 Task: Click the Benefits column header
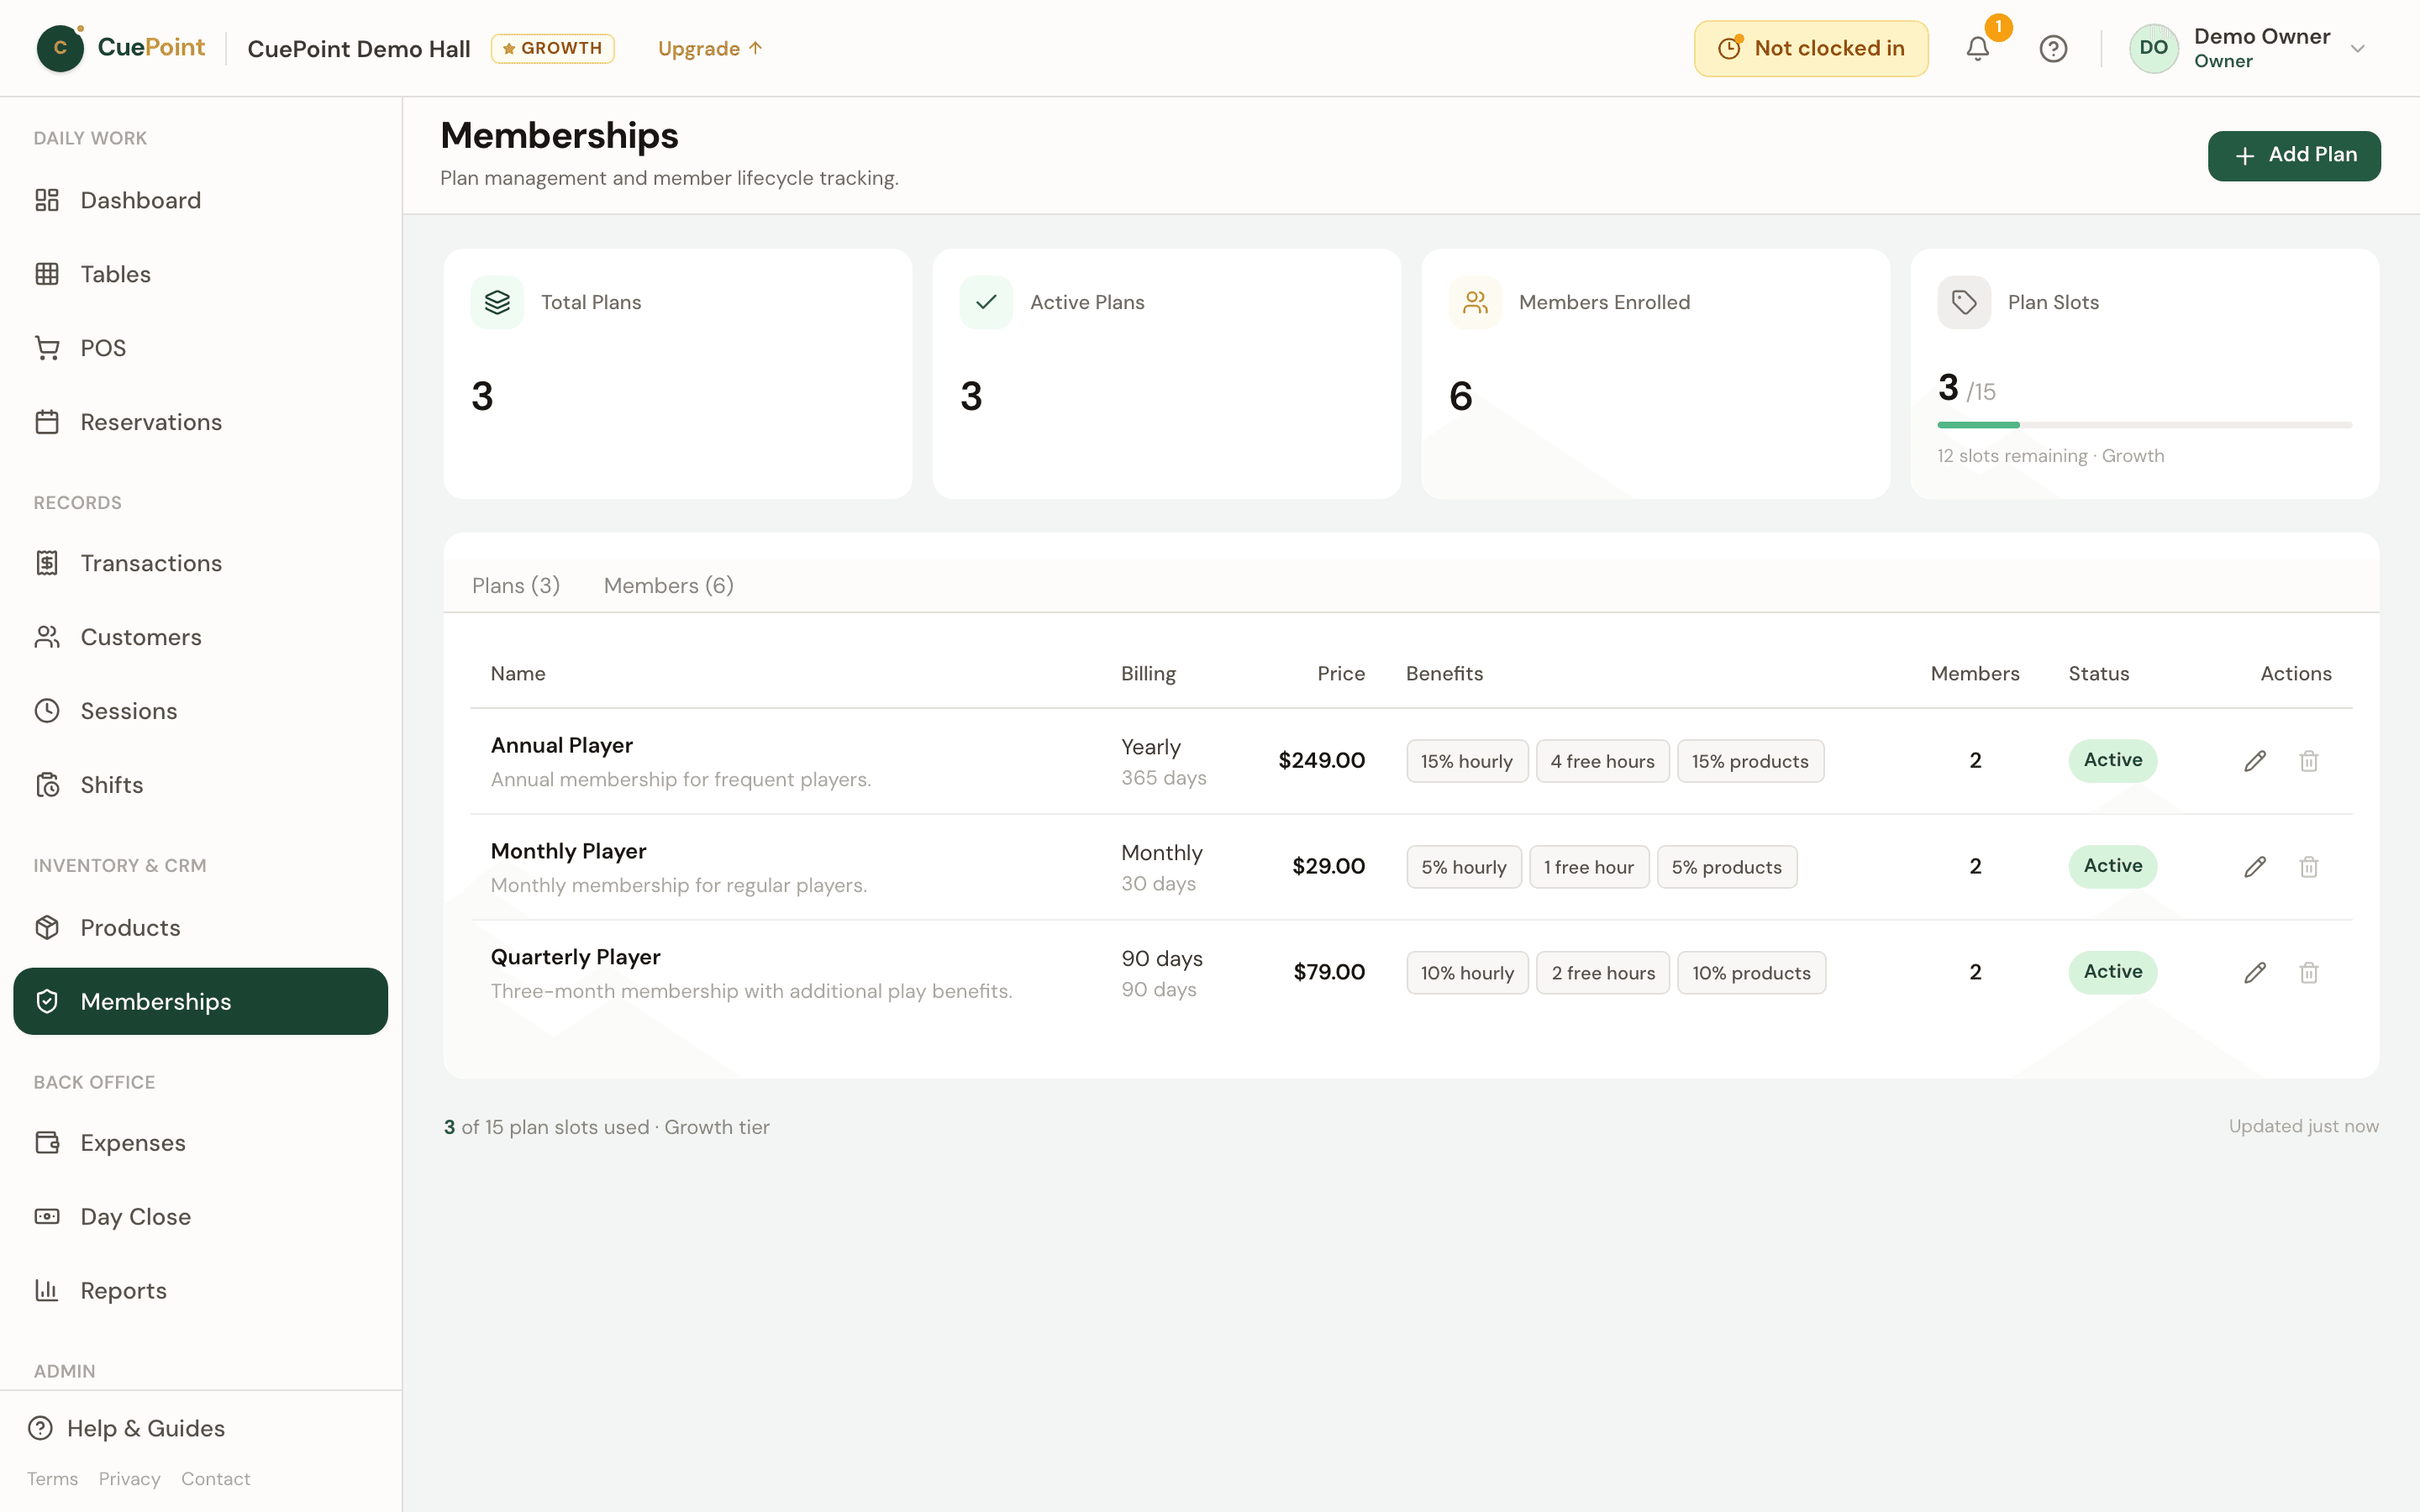click(x=1444, y=673)
